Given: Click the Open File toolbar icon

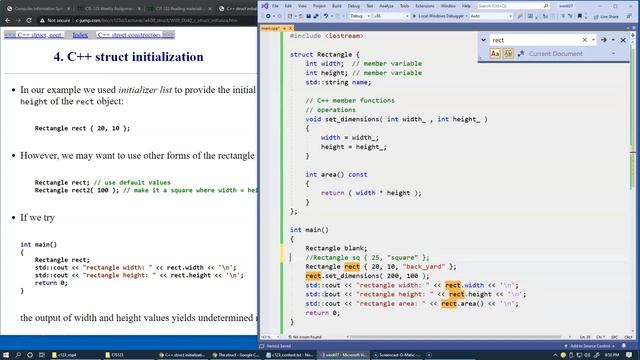Looking at the screenshot, I should 301,16.
